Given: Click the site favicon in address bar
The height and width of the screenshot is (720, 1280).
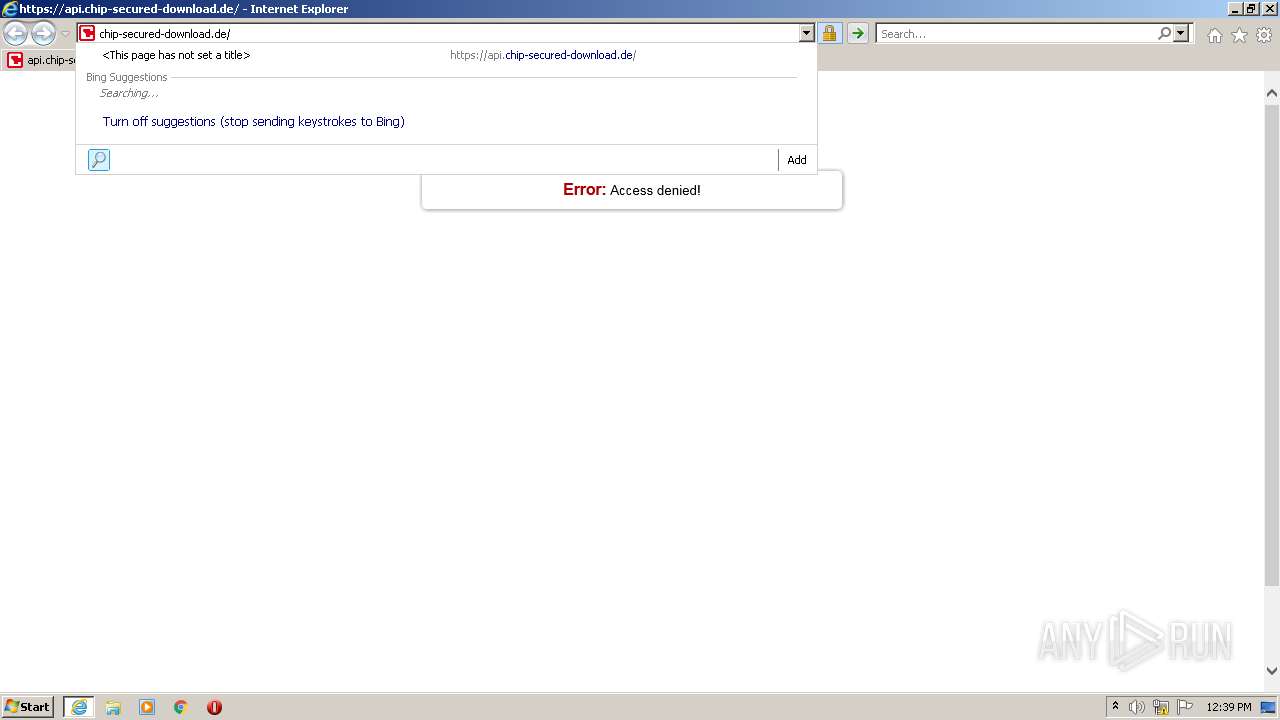Looking at the screenshot, I should pos(87,33).
